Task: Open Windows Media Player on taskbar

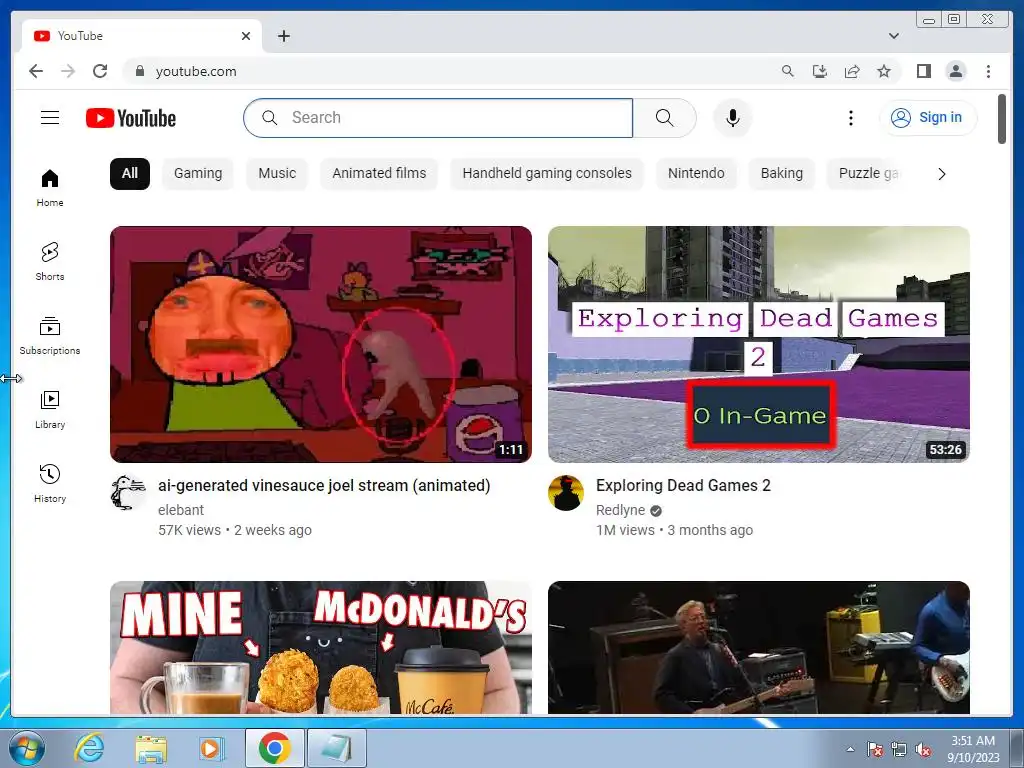Action: point(212,748)
